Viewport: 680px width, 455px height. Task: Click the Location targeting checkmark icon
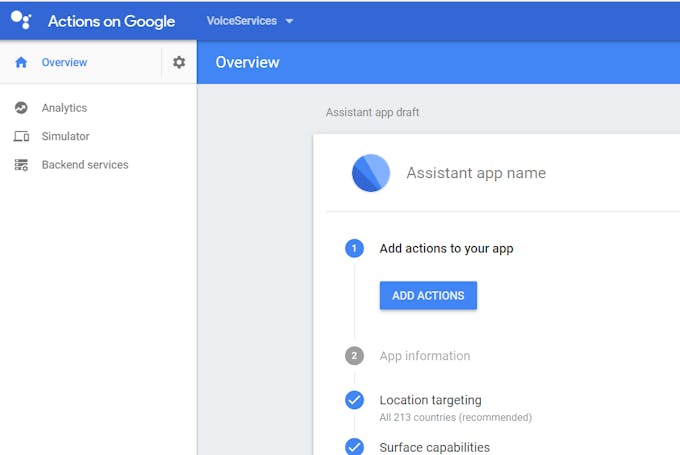pos(354,400)
